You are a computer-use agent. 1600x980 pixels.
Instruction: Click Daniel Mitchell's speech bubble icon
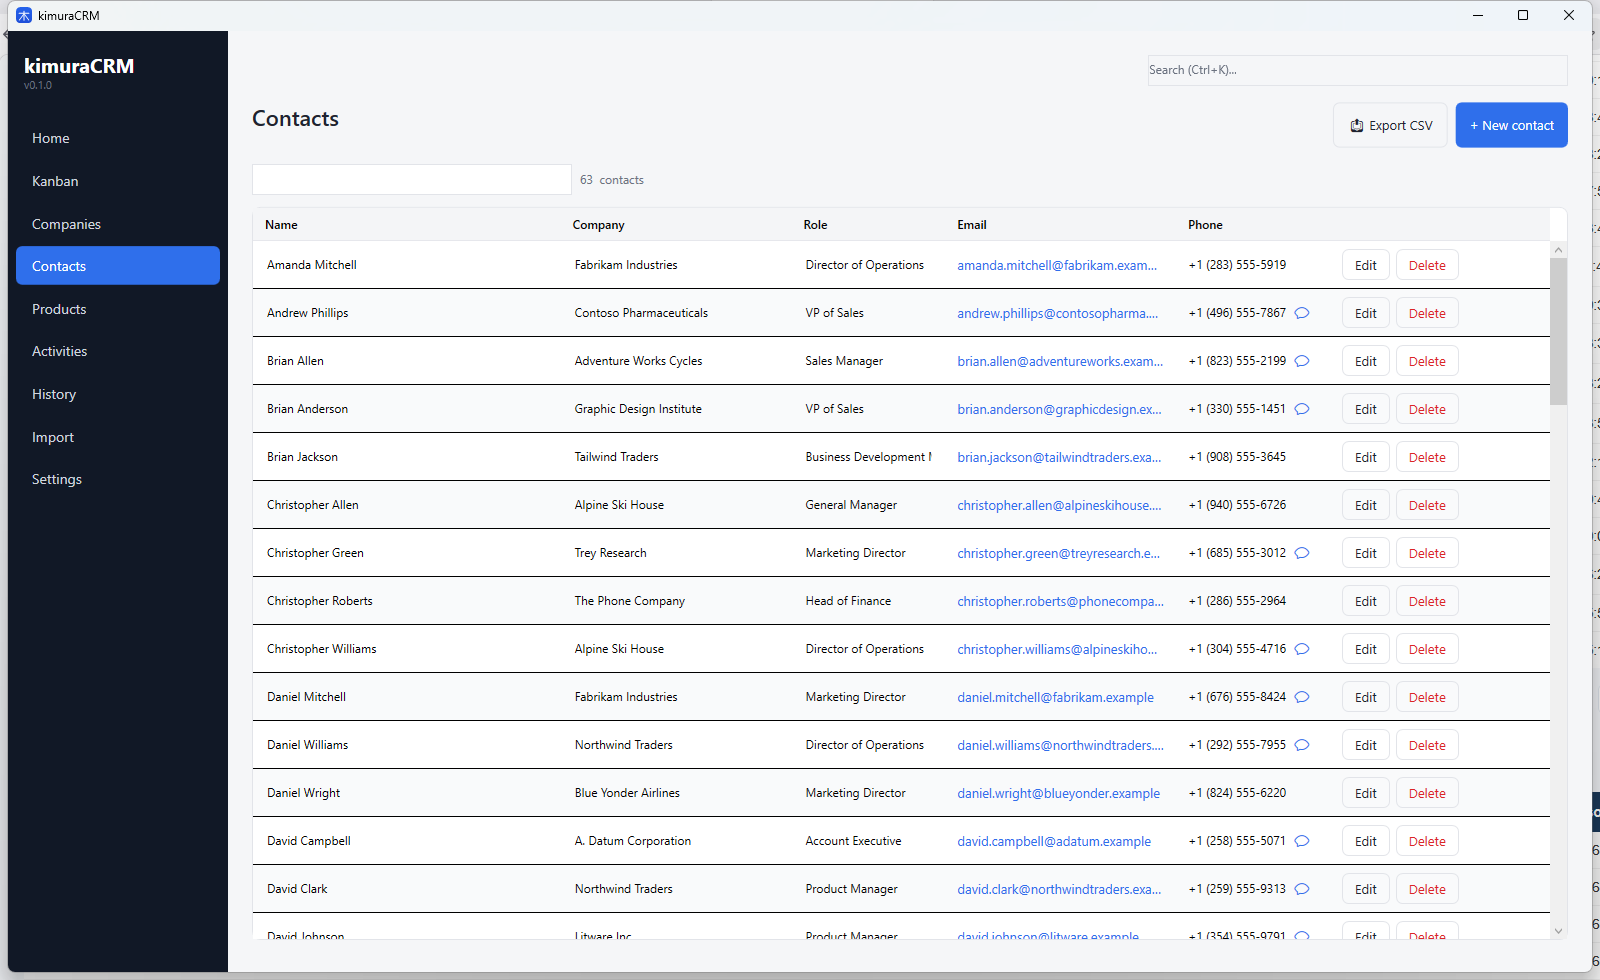point(1302,696)
